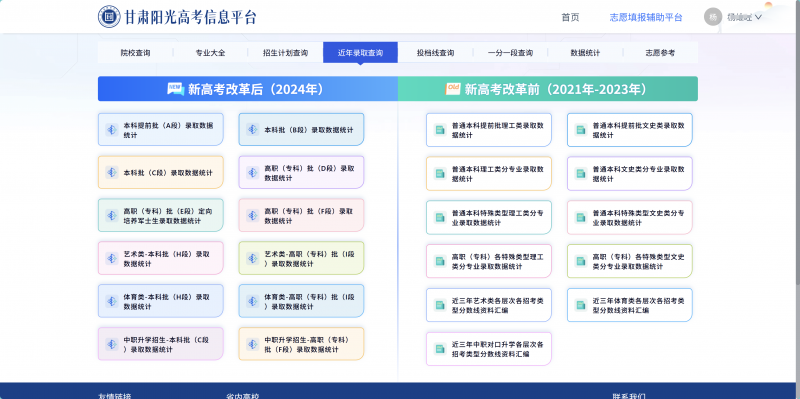Click icon beside 艺术类-本科批（H段）录取数据统计
Screen dimensions: 800x399
pyautogui.click(x=112, y=258)
